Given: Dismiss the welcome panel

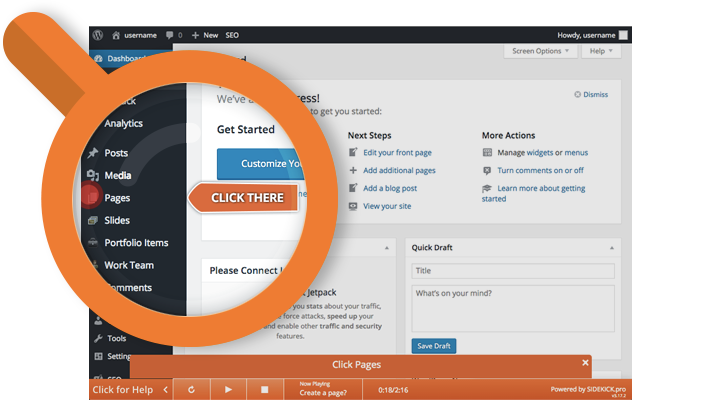Looking at the screenshot, I should (x=591, y=95).
